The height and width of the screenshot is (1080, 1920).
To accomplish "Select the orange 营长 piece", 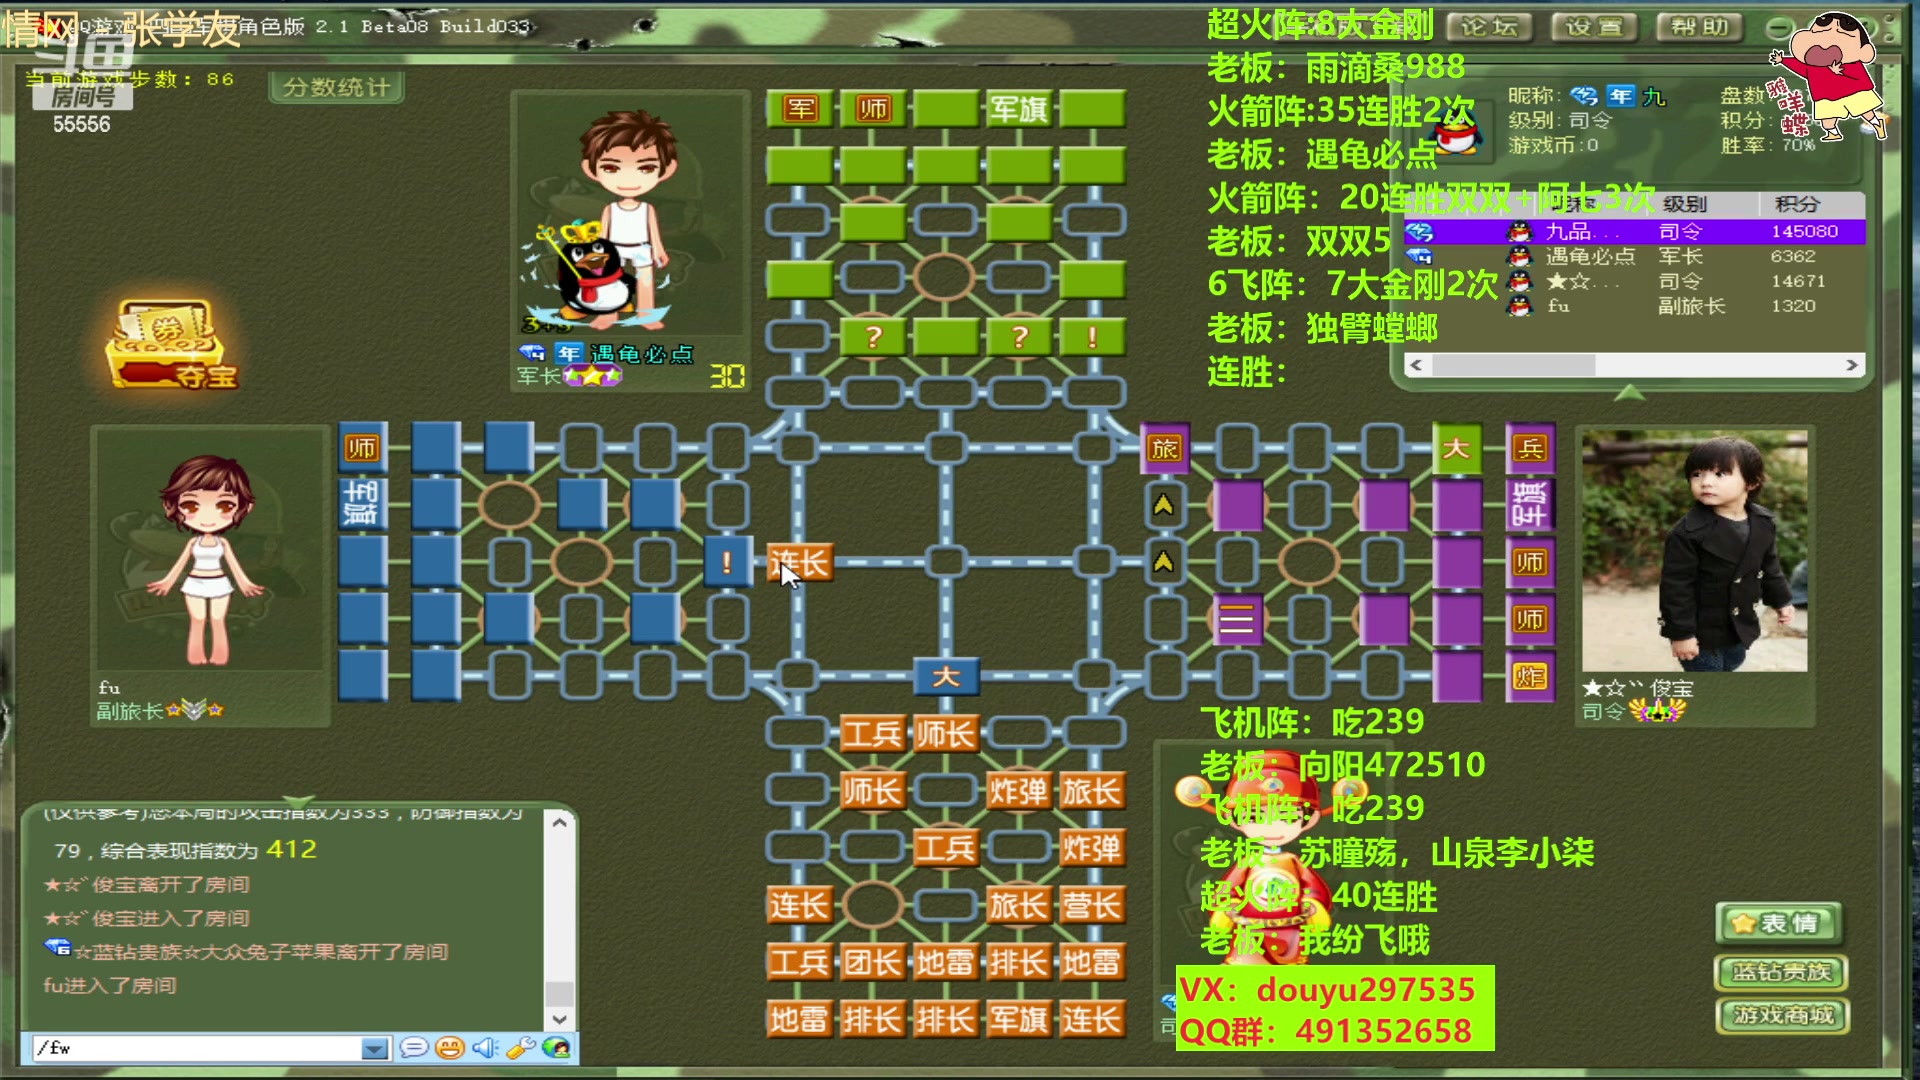I will click(1092, 906).
